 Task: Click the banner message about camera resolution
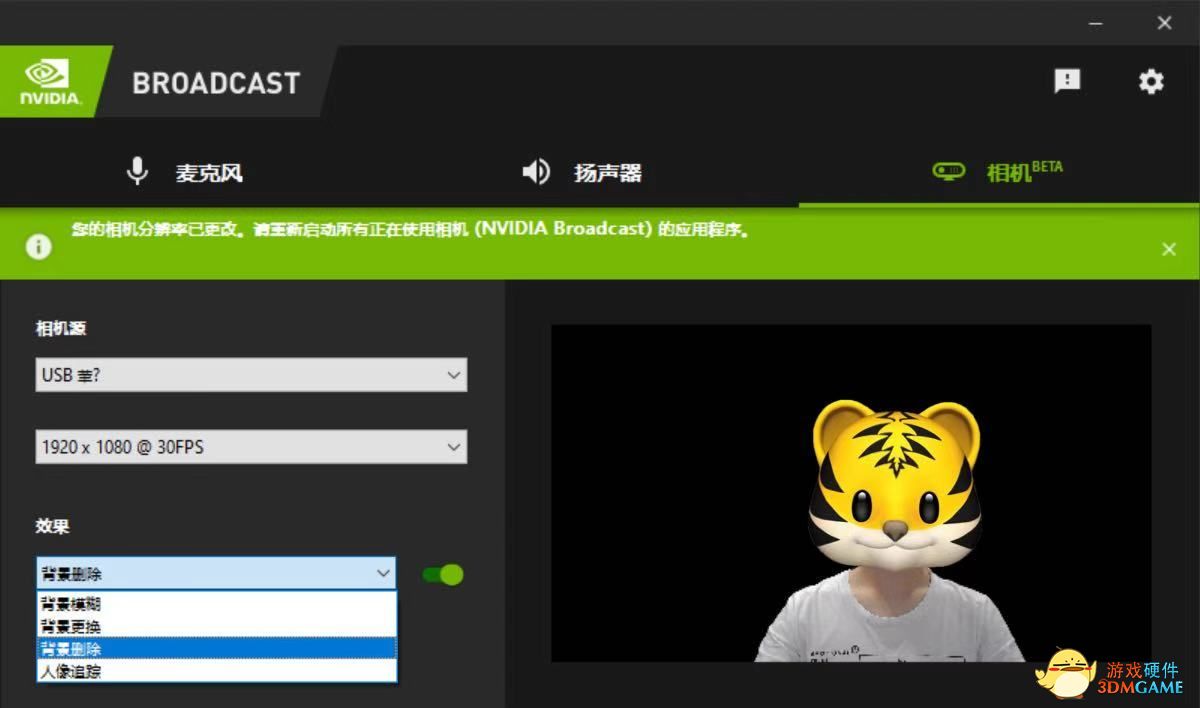(x=411, y=229)
